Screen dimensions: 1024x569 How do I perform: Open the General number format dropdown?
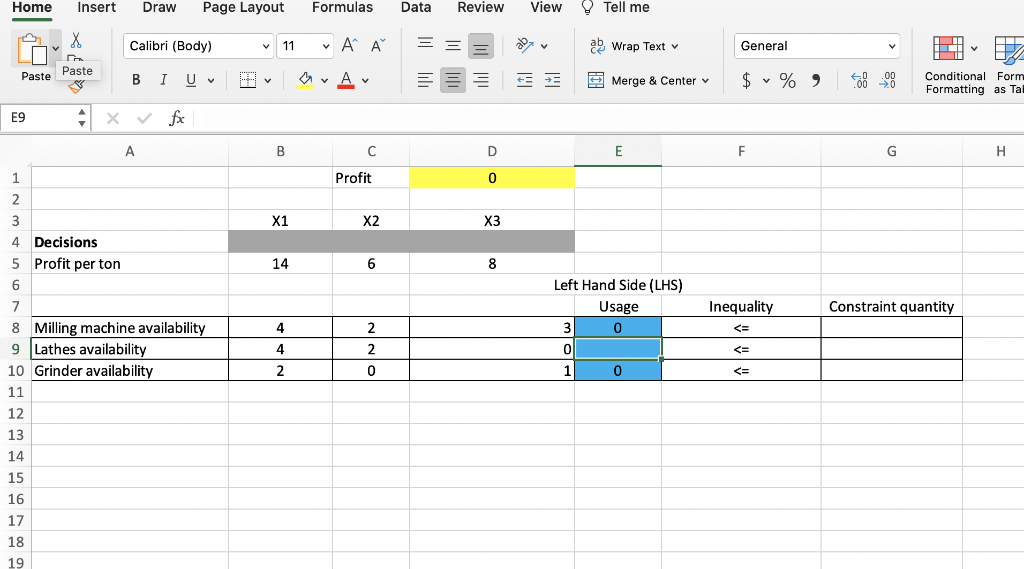pyautogui.click(x=816, y=46)
